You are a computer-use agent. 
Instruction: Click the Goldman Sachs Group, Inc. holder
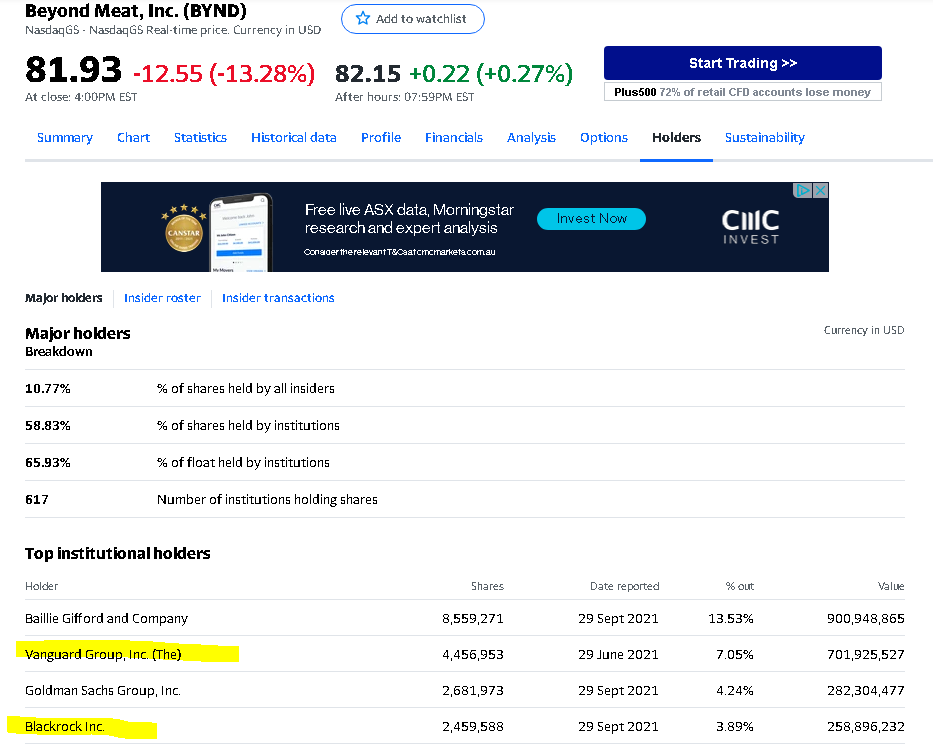[103, 691]
